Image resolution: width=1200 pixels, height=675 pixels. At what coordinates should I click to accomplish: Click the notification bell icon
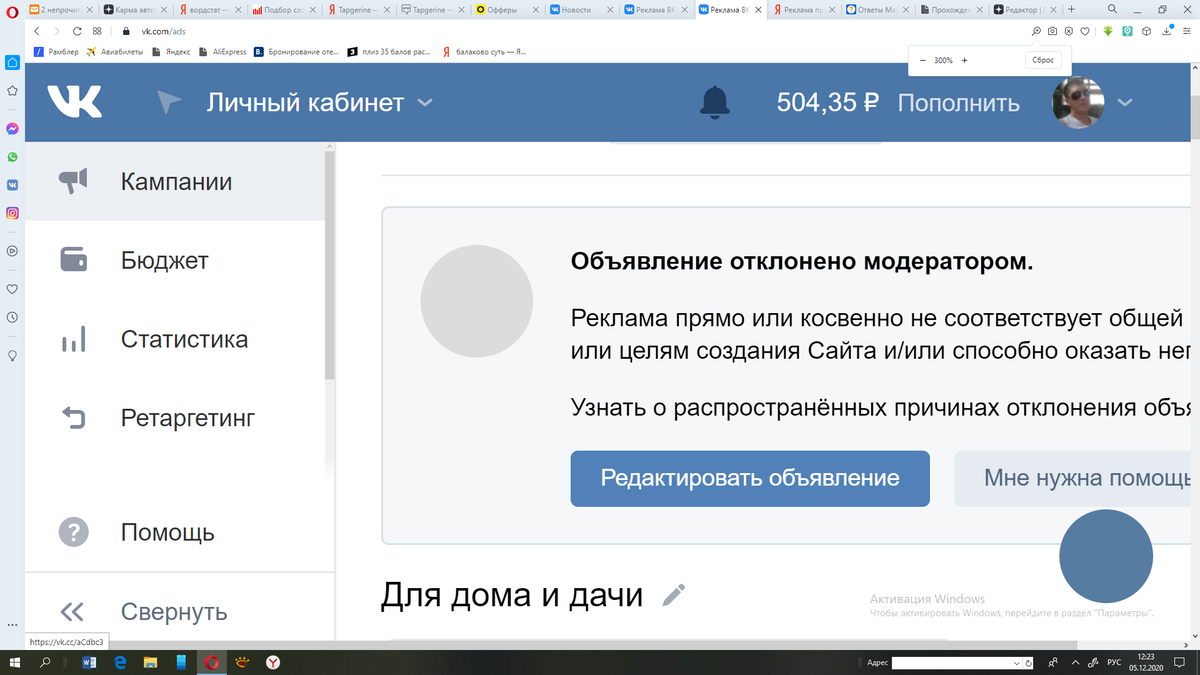(x=714, y=102)
